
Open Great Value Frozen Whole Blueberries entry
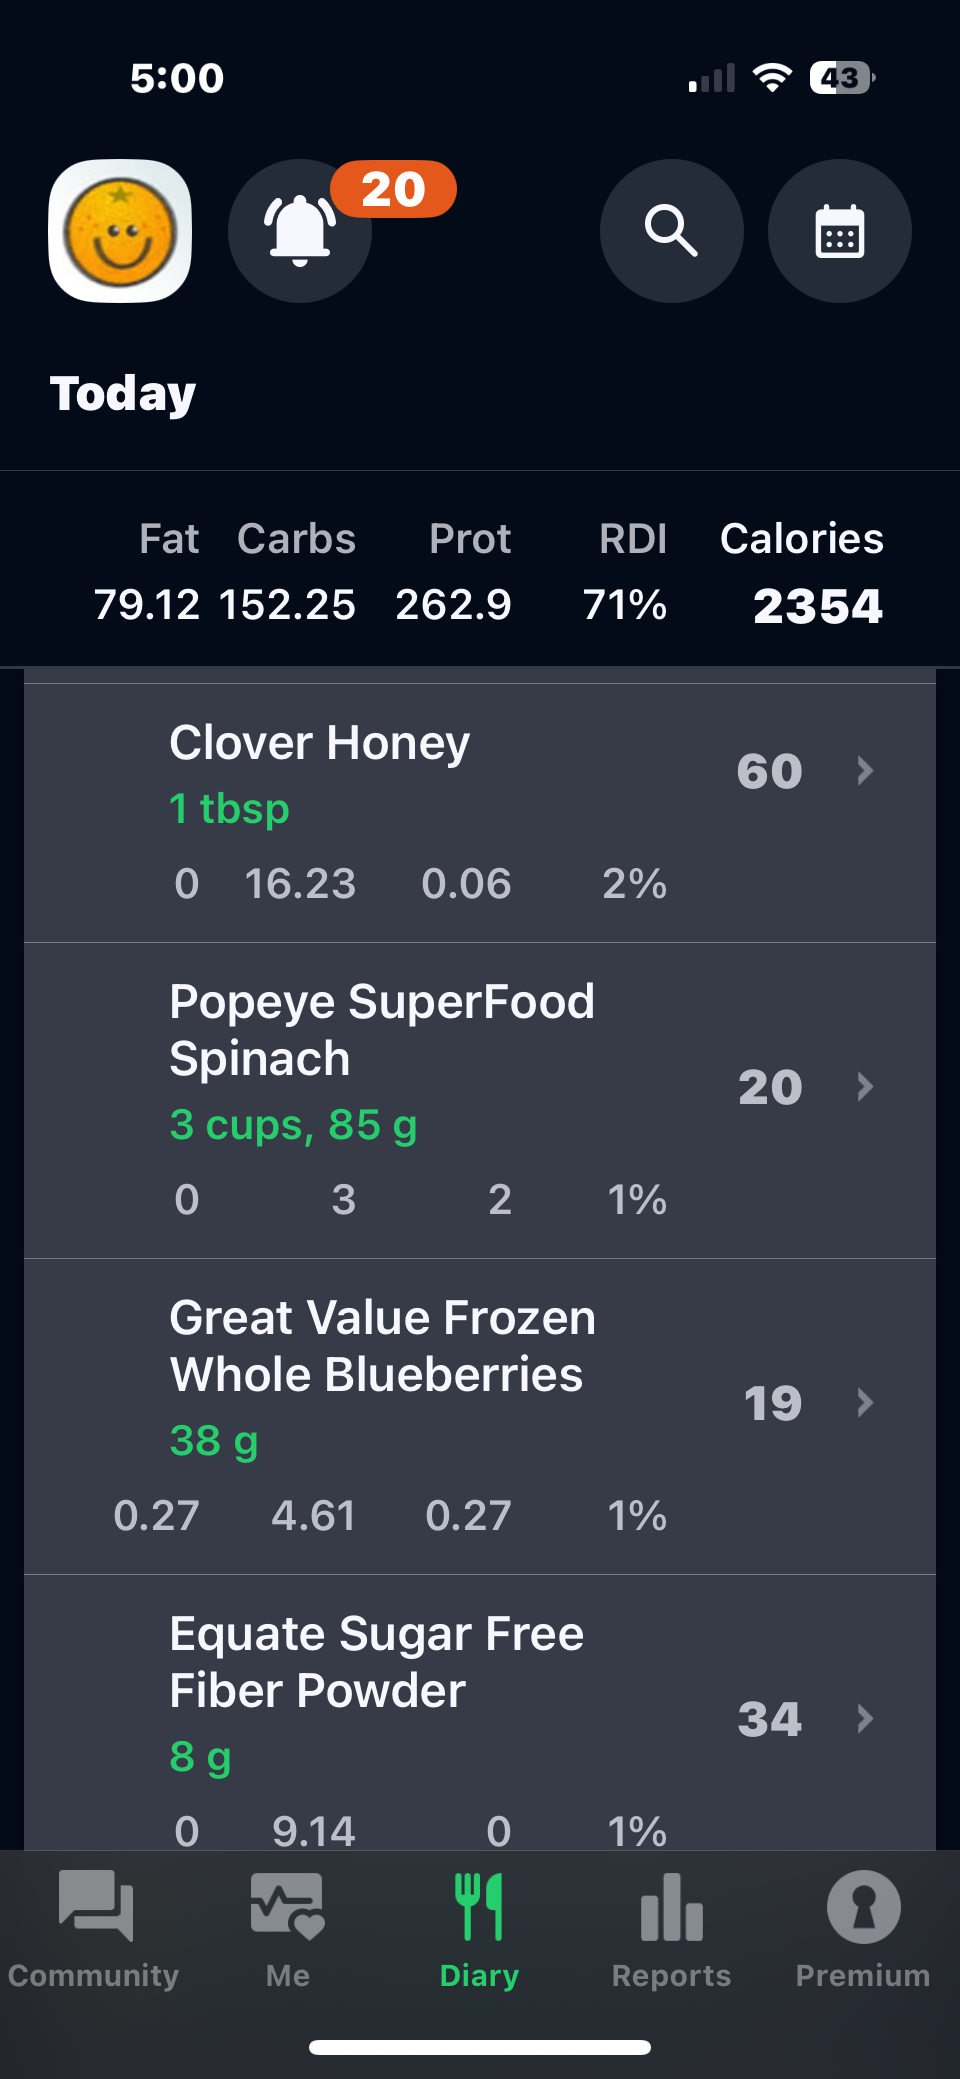[x=382, y=1346]
